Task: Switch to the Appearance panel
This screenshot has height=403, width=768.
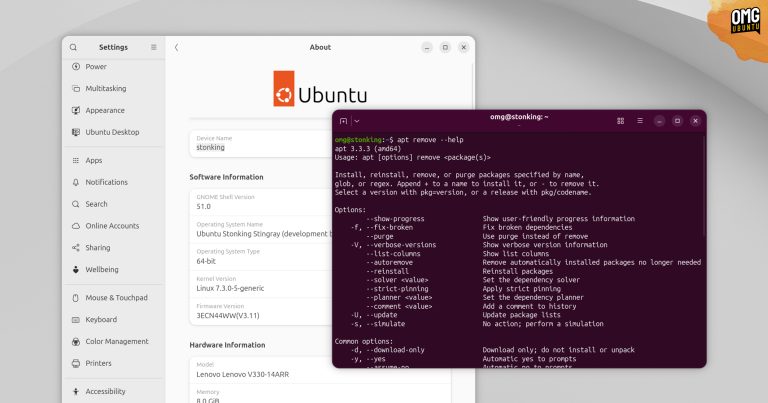Action: click(x=114, y=110)
